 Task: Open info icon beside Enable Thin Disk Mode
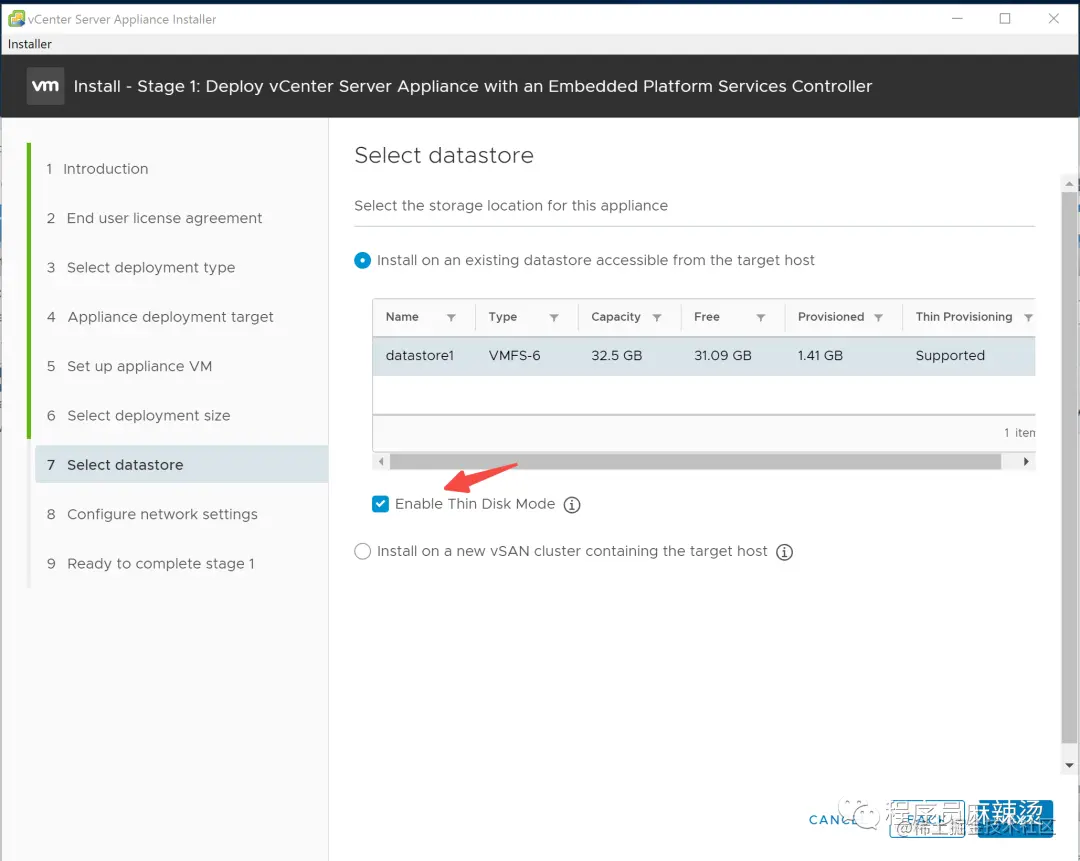point(572,505)
